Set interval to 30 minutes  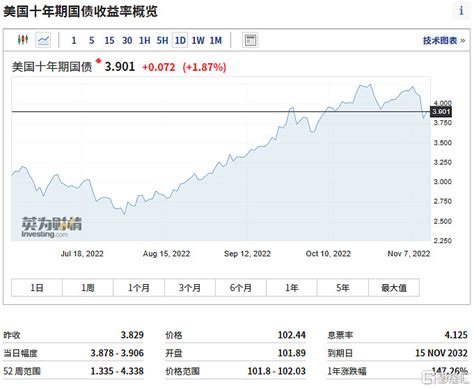127,41
